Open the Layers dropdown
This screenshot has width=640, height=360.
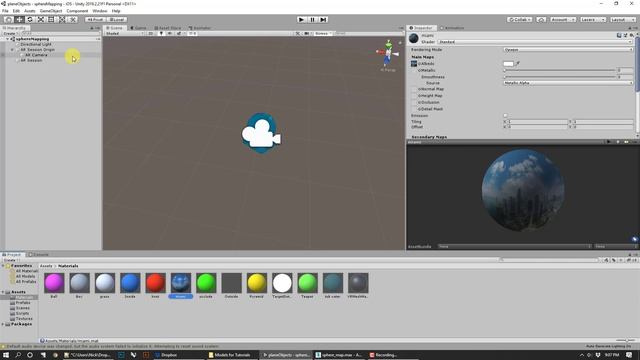pyautogui.click(x=592, y=19)
